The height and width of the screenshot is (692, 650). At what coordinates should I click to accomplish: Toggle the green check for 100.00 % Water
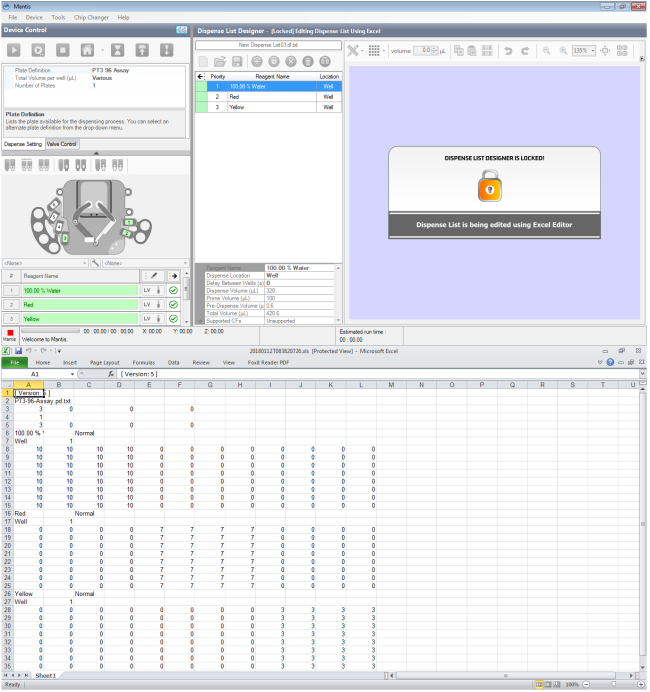pyautogui.click(x=173, y=290)
